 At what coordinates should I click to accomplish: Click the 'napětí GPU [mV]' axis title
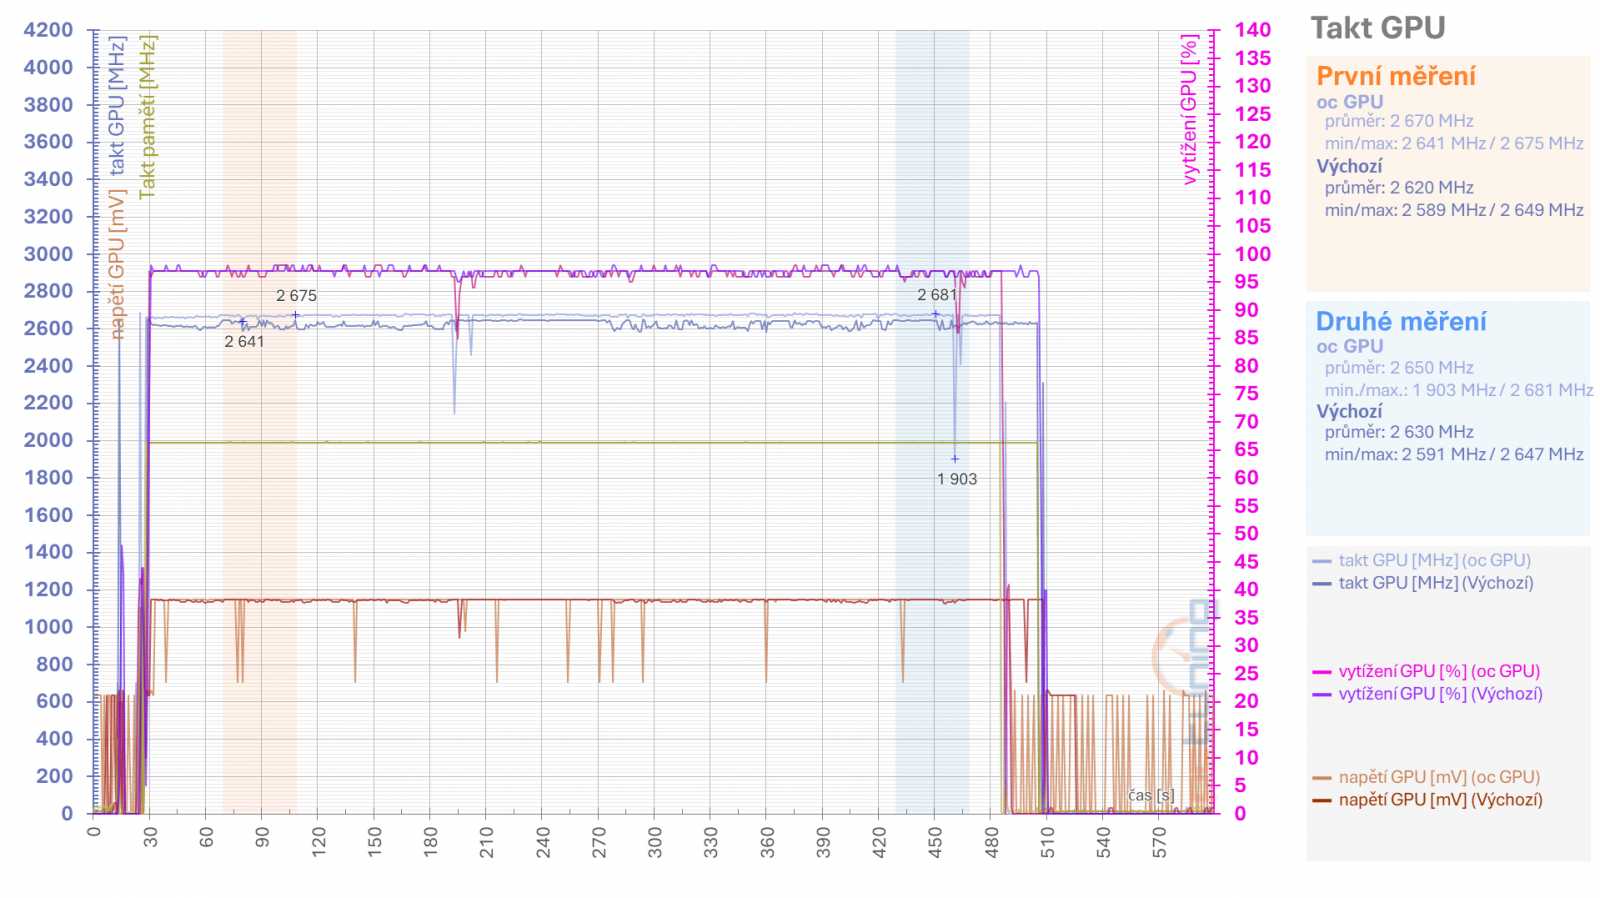(x=117, y=264)
